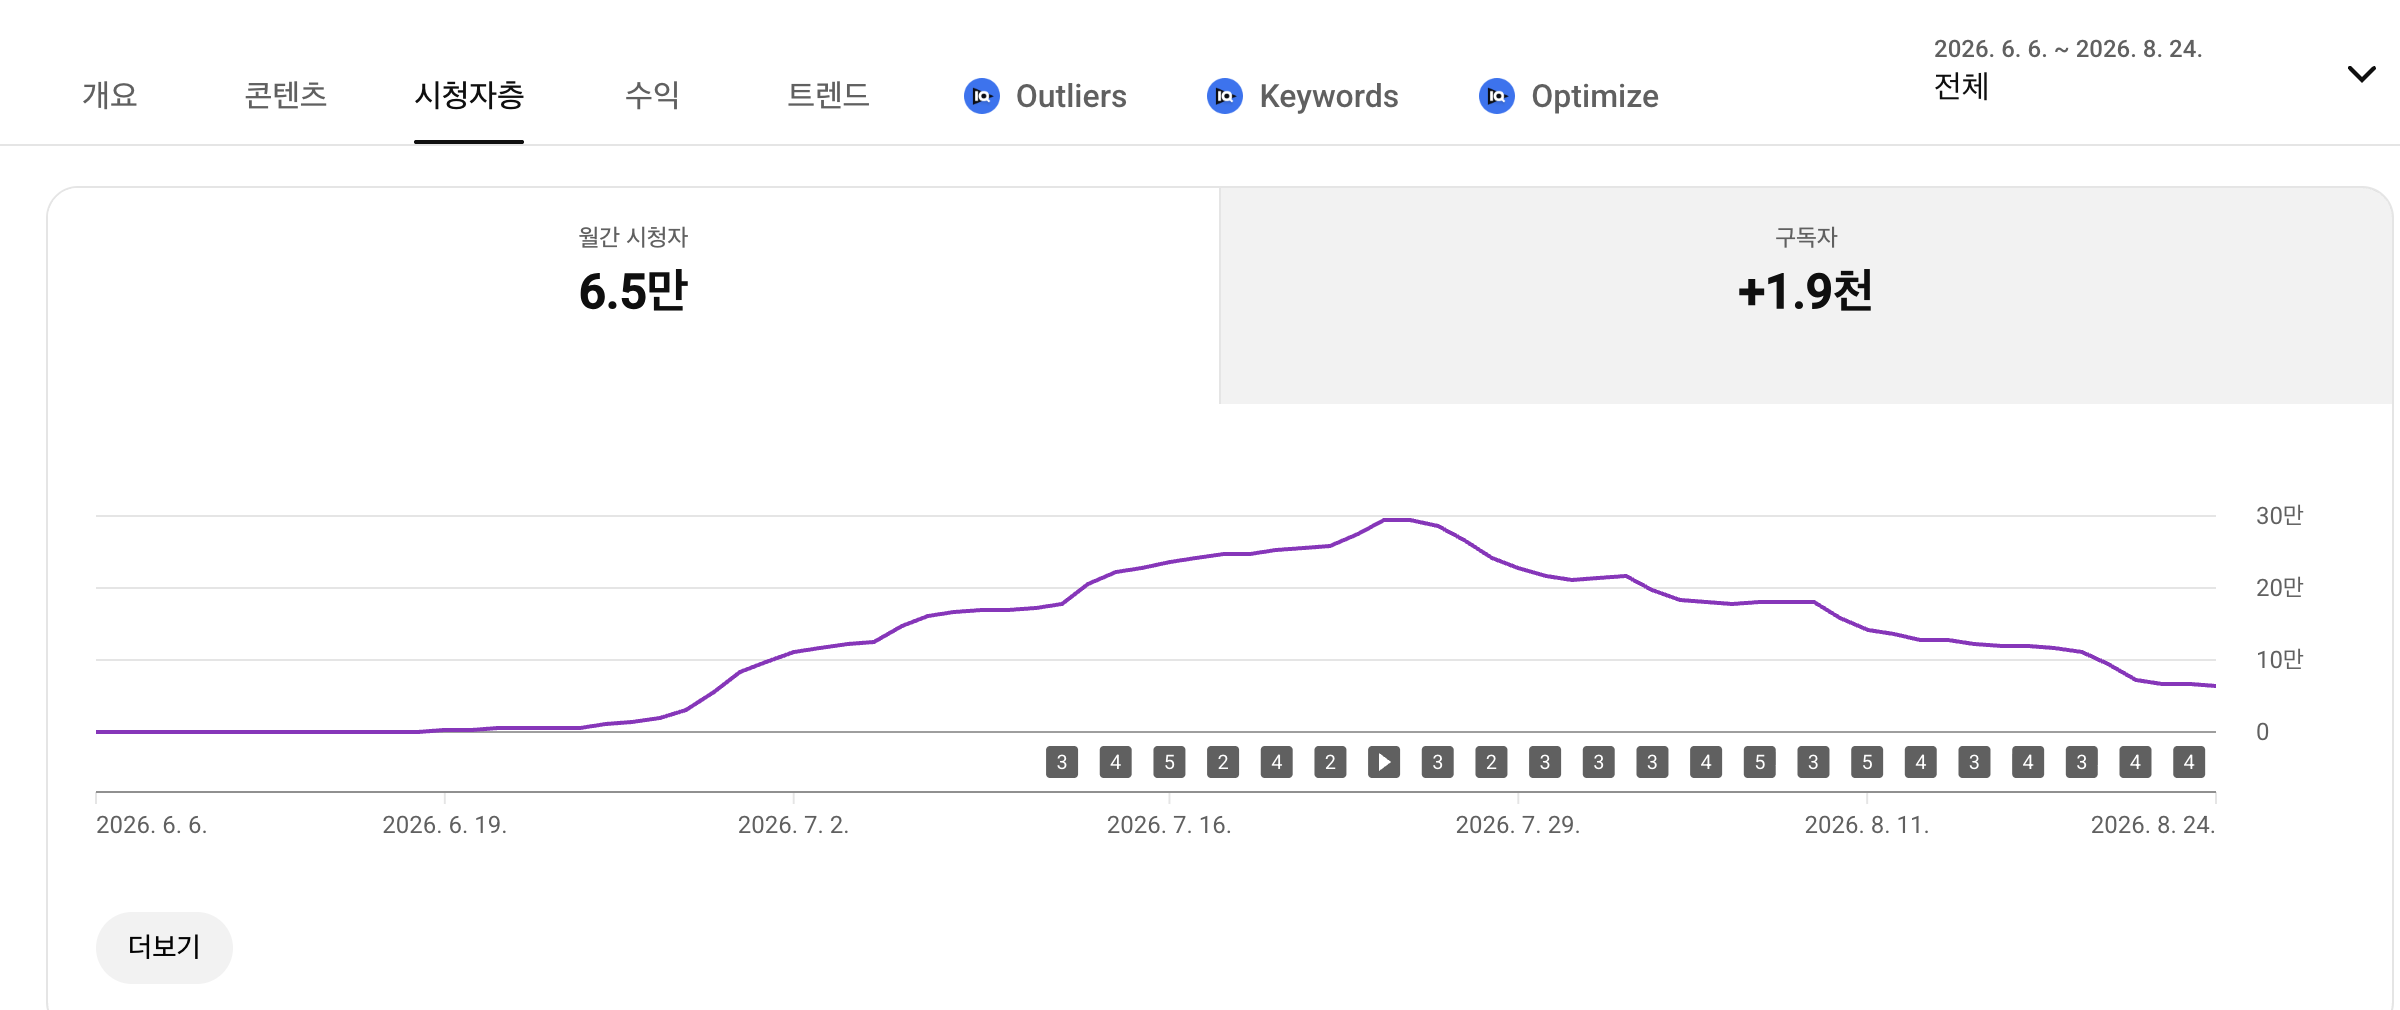
Task: Switch to the 콘텐츠 tab
Action: (x=286, y=95)
